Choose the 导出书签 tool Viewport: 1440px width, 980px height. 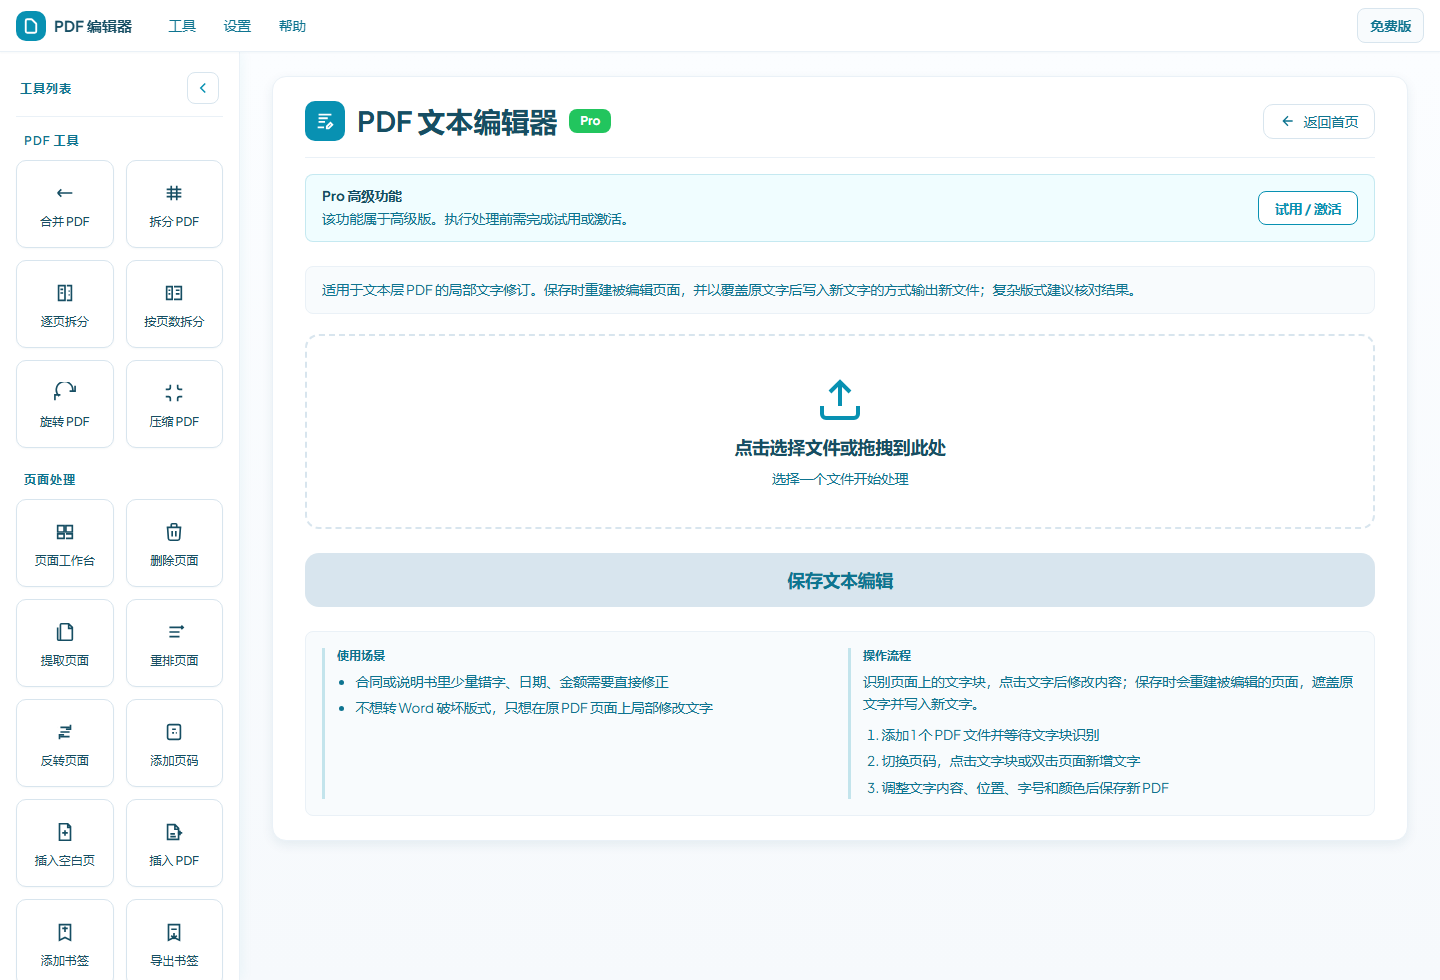[174, 940]
